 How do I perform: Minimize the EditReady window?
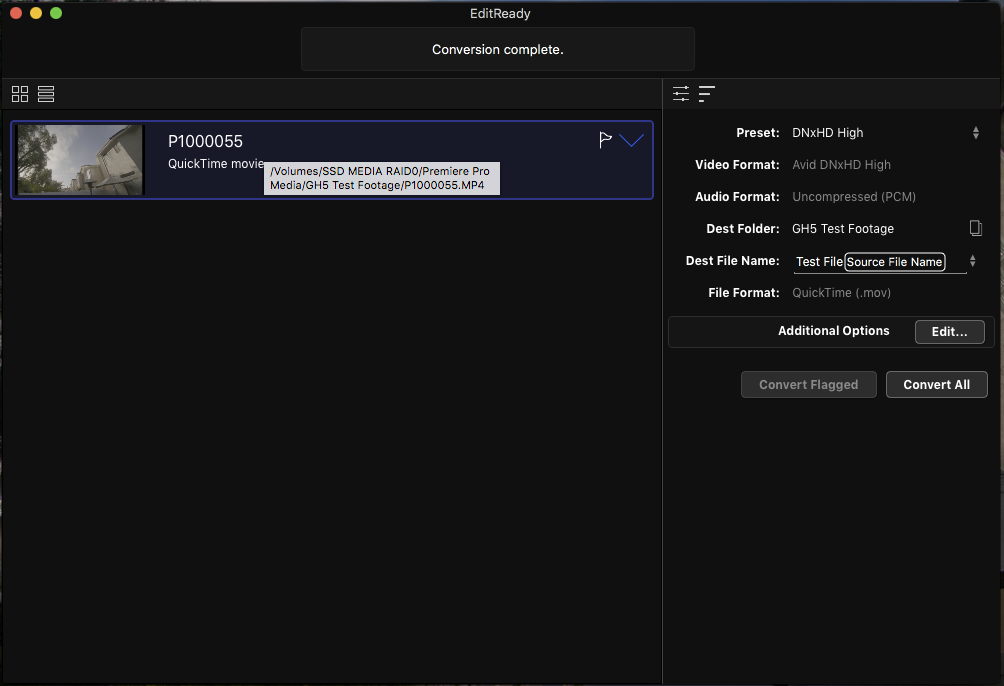(x=36, y=13)
